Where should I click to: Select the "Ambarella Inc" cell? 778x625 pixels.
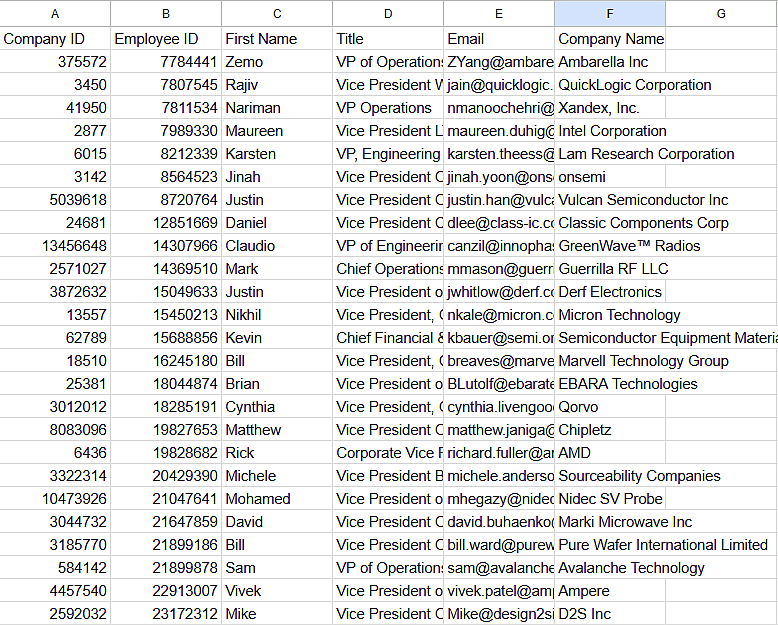pos(610,62)
